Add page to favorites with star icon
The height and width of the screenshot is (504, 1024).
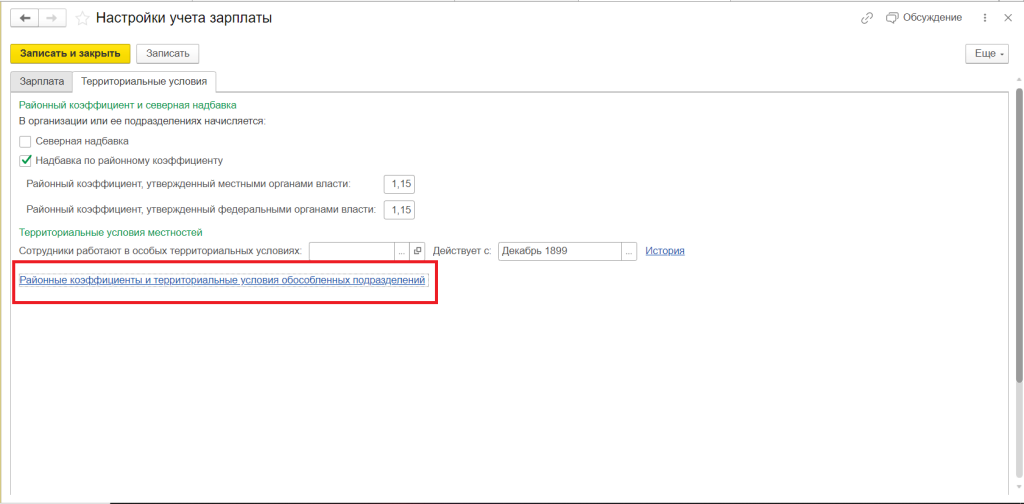pyautogui.click(x=82, y=18)
